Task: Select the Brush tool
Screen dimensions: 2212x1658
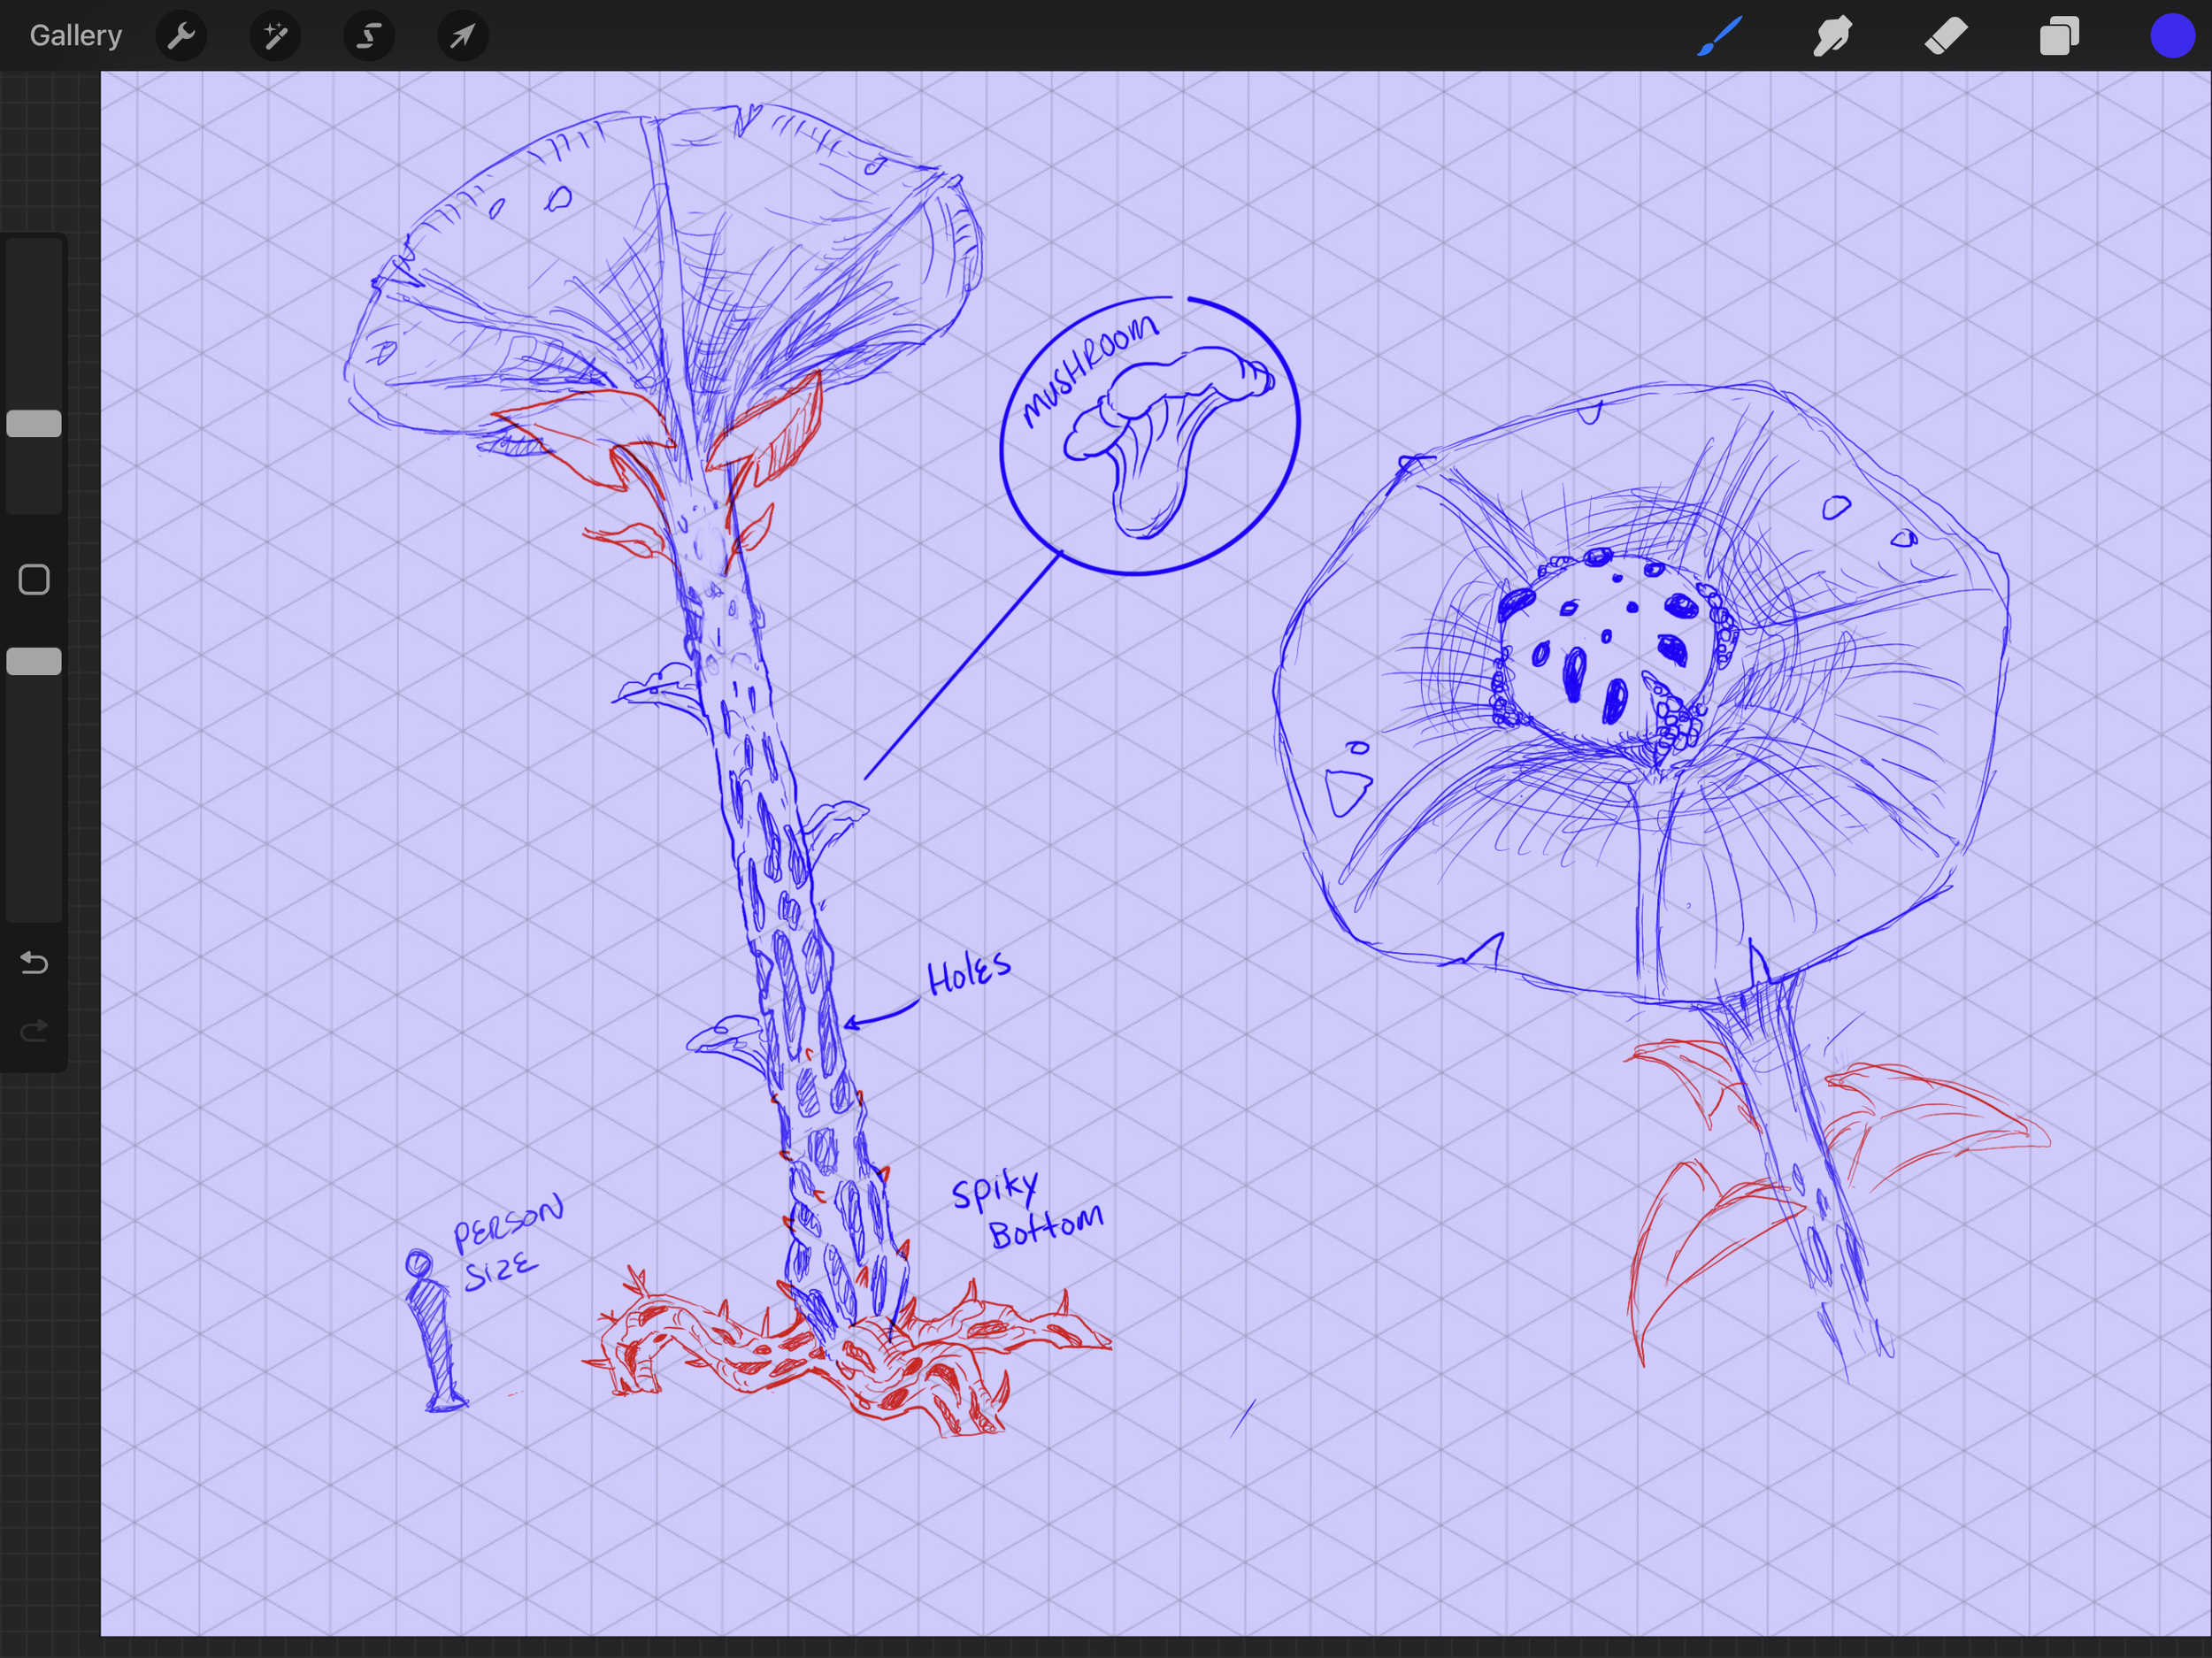Action: [1720, 36]
